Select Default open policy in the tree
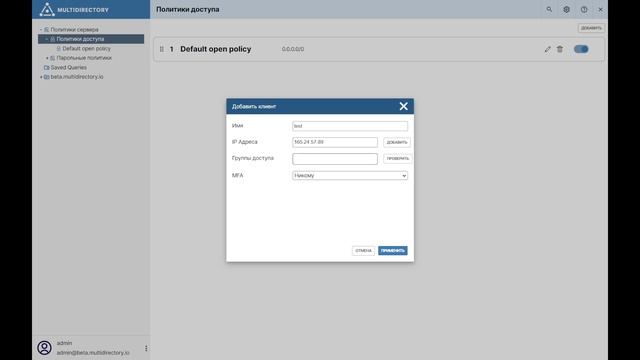This screenshot has width=640, height=360. [87, 49]
